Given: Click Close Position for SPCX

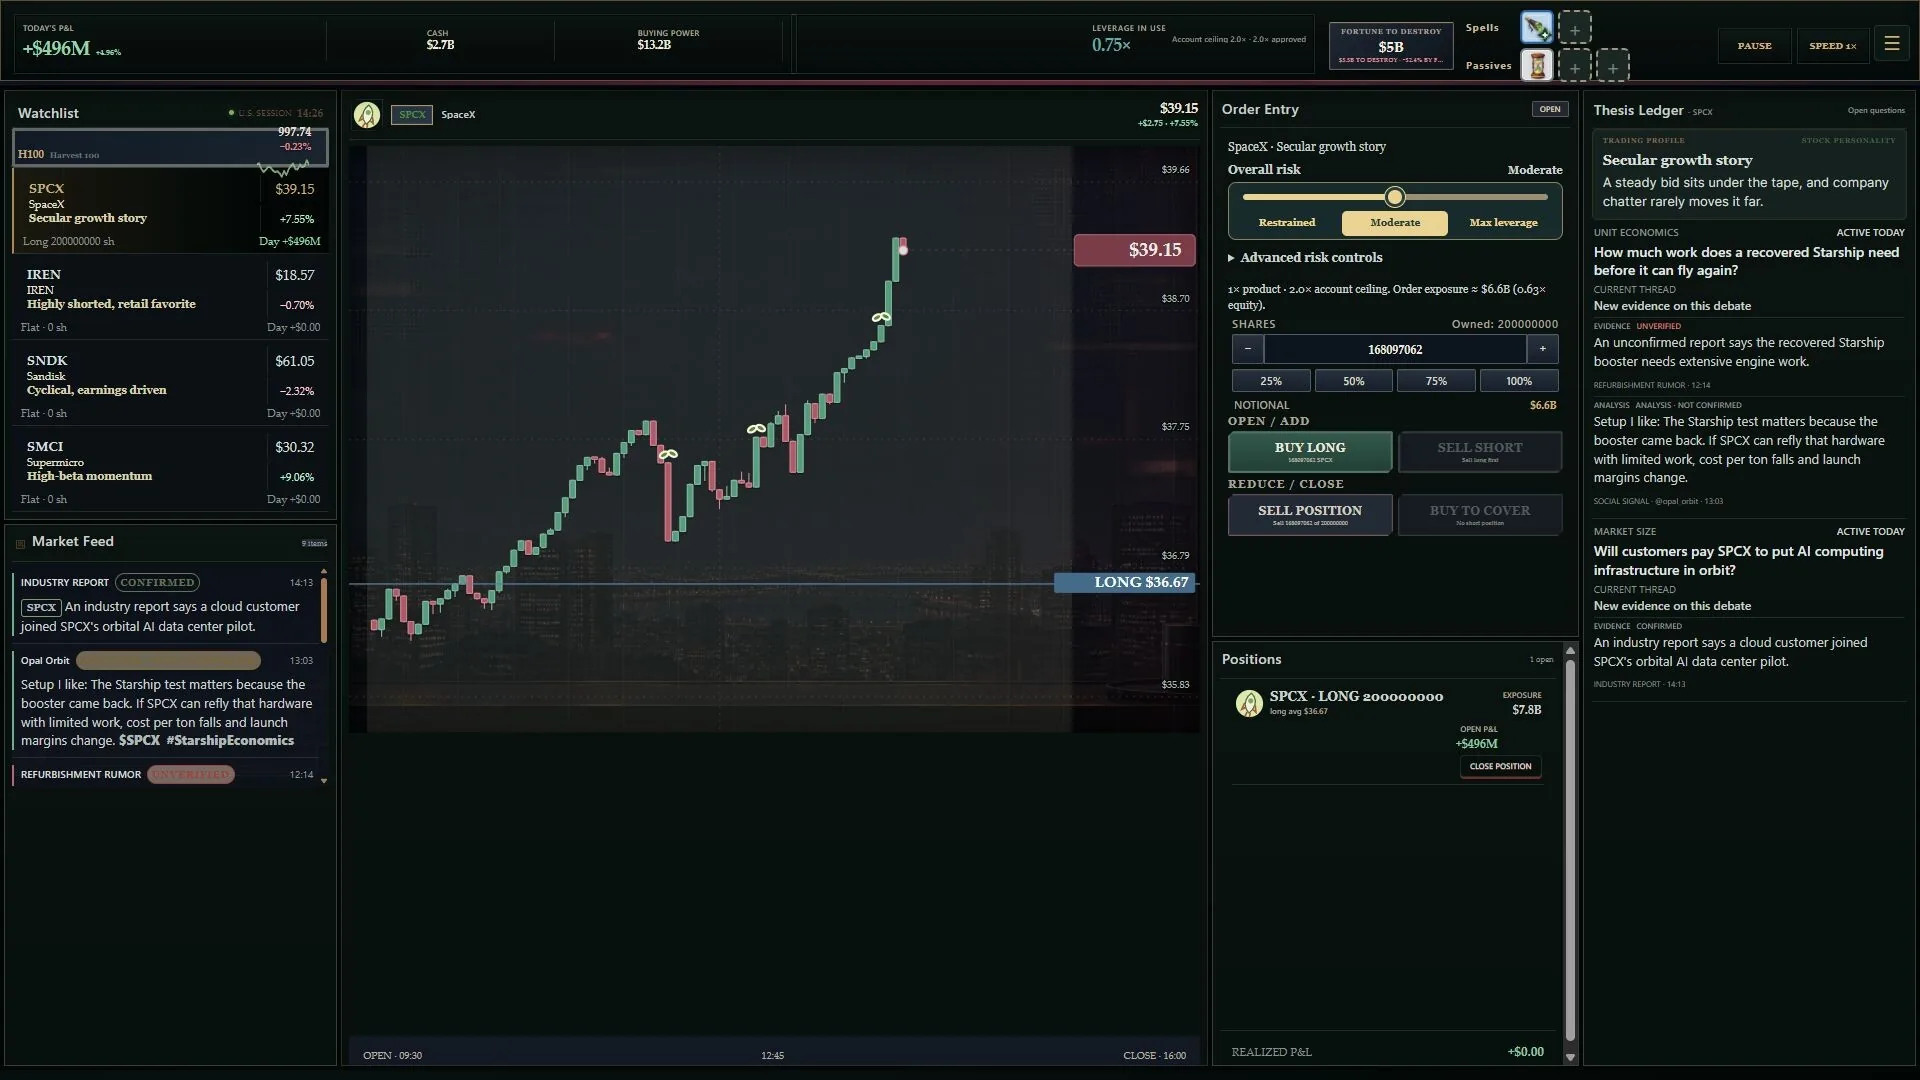Looking at the screenshot, I should [1500, 767].
